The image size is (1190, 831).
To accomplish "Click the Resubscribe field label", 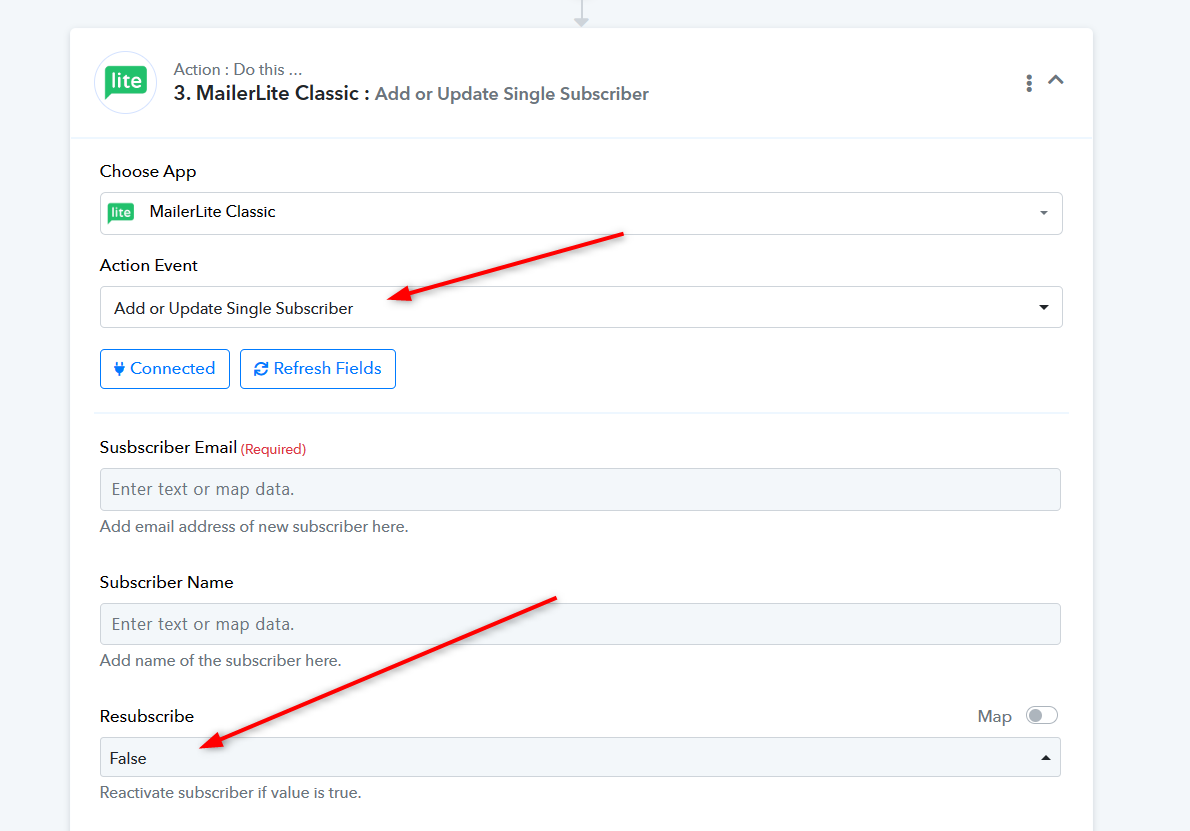I will (x=146, y=716).
